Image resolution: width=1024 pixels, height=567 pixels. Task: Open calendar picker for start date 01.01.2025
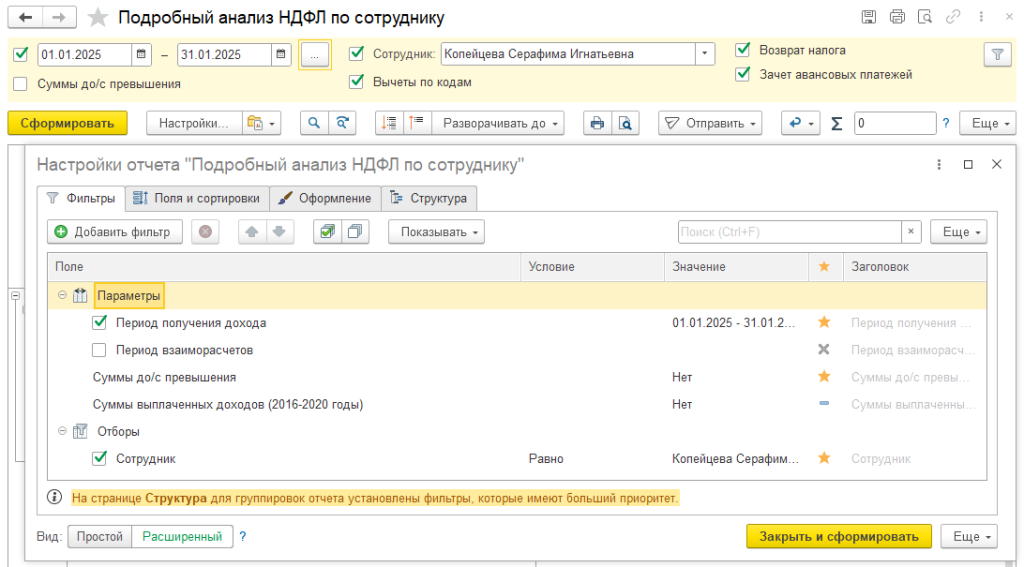click(142, 54)
